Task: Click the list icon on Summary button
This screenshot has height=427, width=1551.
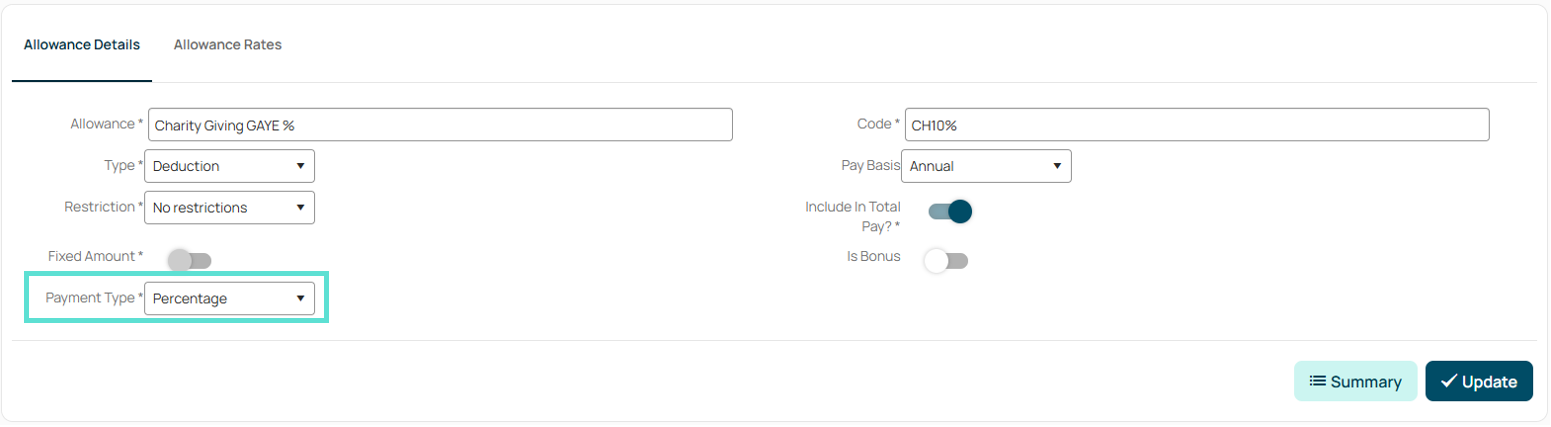Action: 1318,381
